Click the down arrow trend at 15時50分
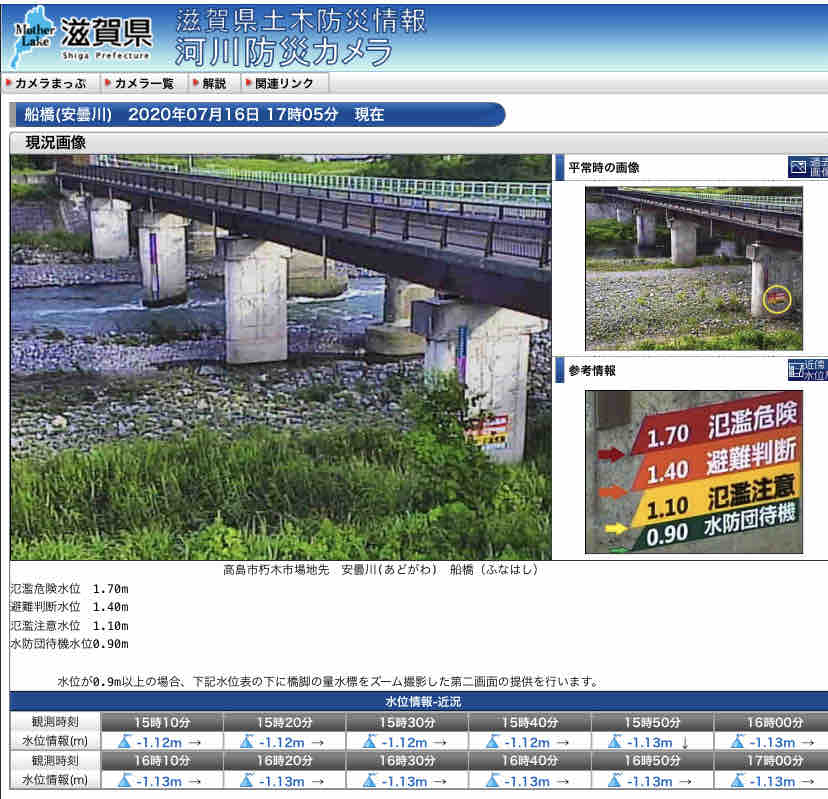This screenshot has height=799, width=828. click(685, 742)
